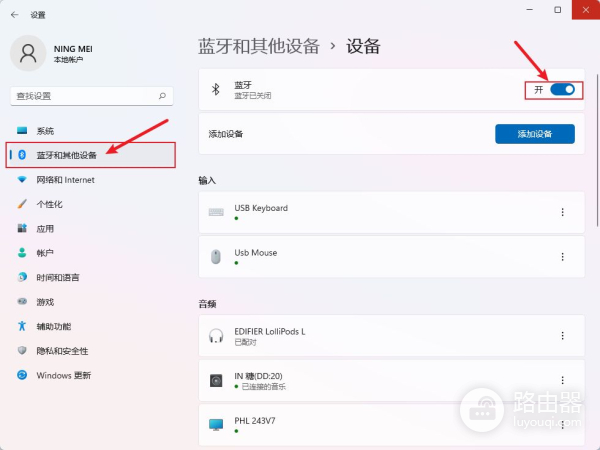Open 时间和语言 settings
Viewport: 600px width, 450px height.
tap(91, 277)
